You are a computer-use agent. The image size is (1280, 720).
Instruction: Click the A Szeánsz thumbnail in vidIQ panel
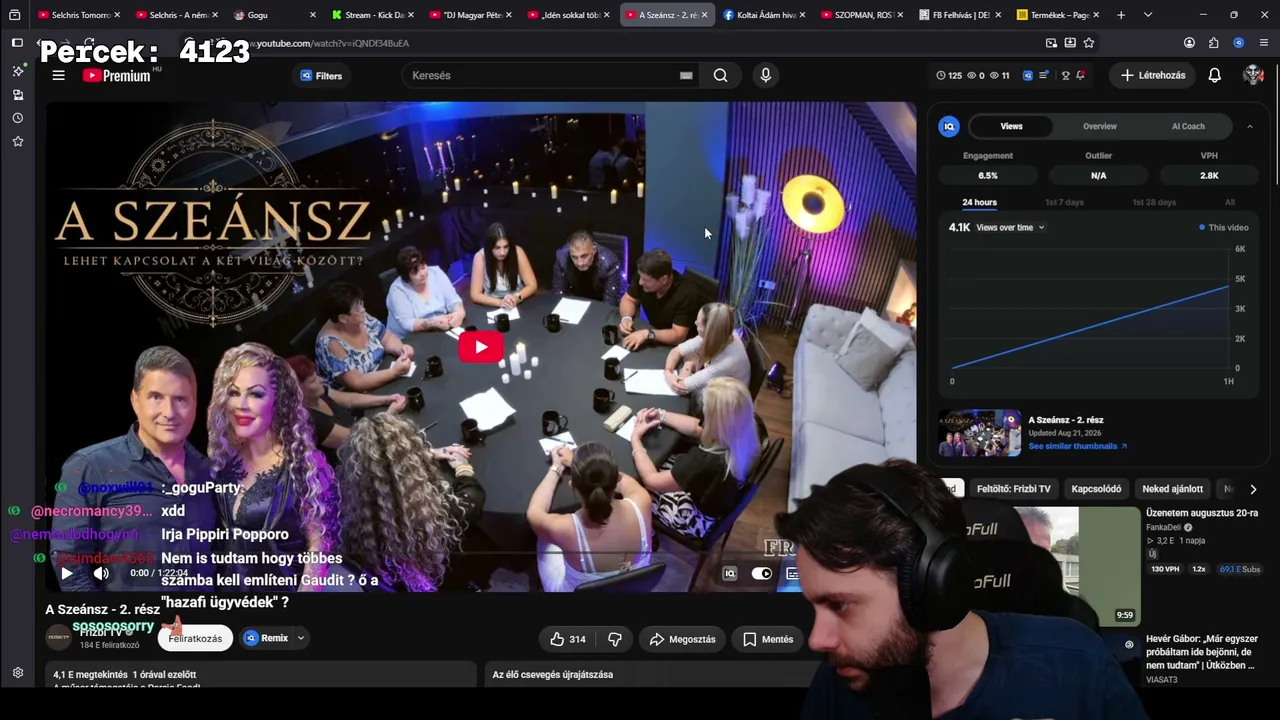(979, 432)
